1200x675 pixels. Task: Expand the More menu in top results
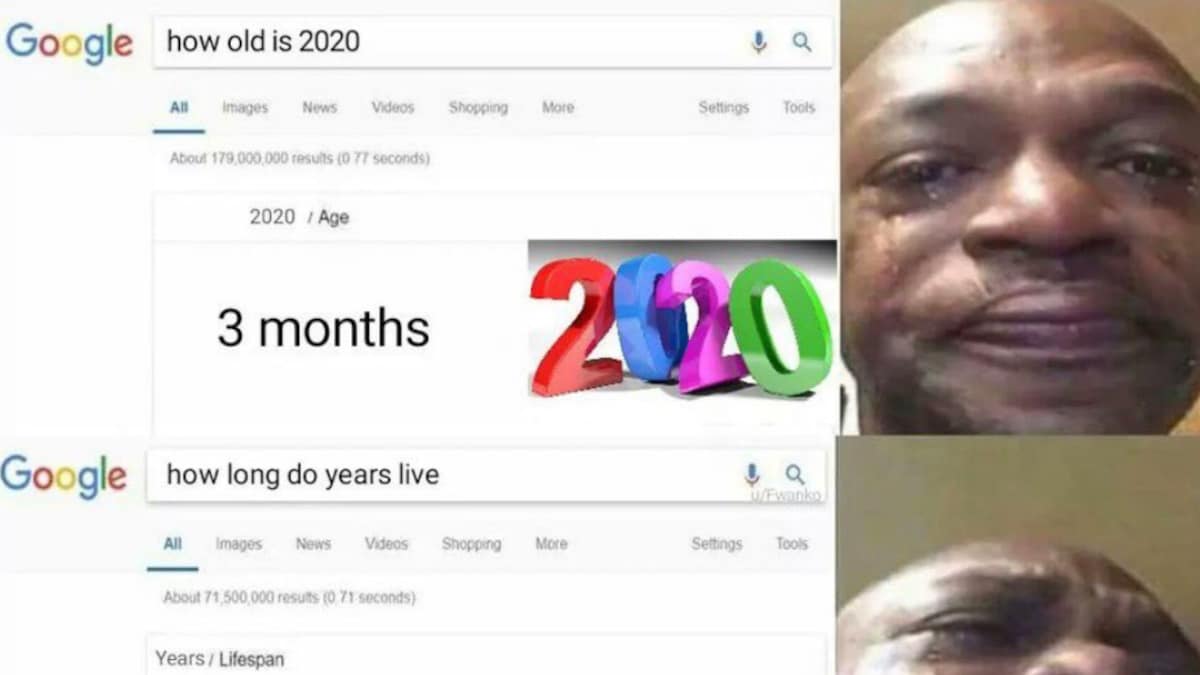558,108
